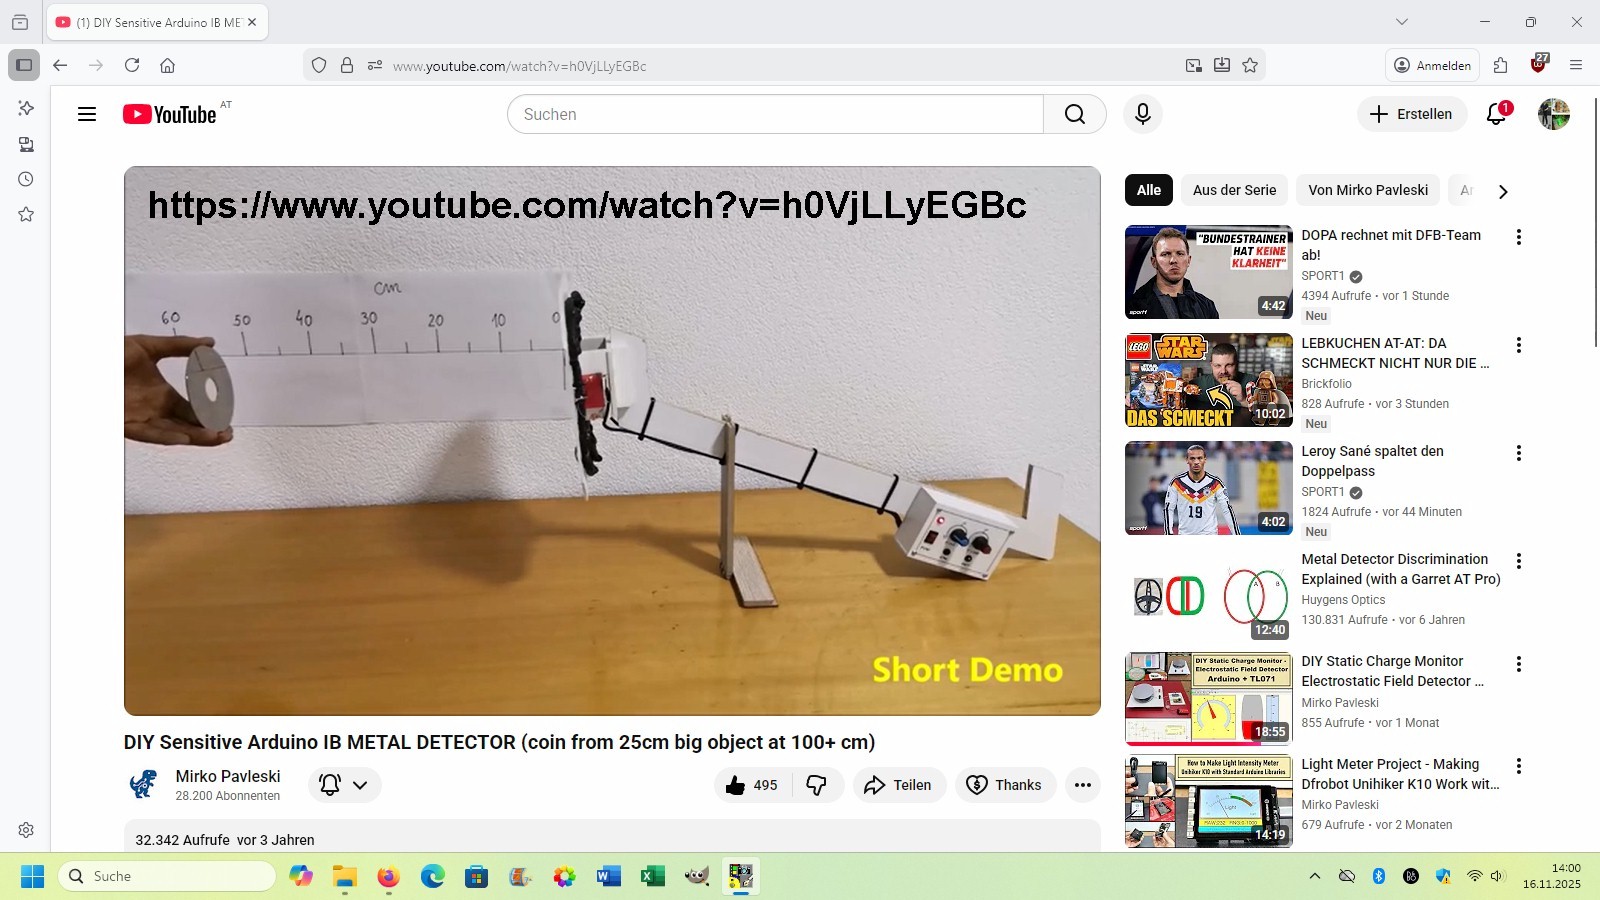Dislike the video with thumbs down
Screen dimensions: 1600x900
[x=817, y=785]
